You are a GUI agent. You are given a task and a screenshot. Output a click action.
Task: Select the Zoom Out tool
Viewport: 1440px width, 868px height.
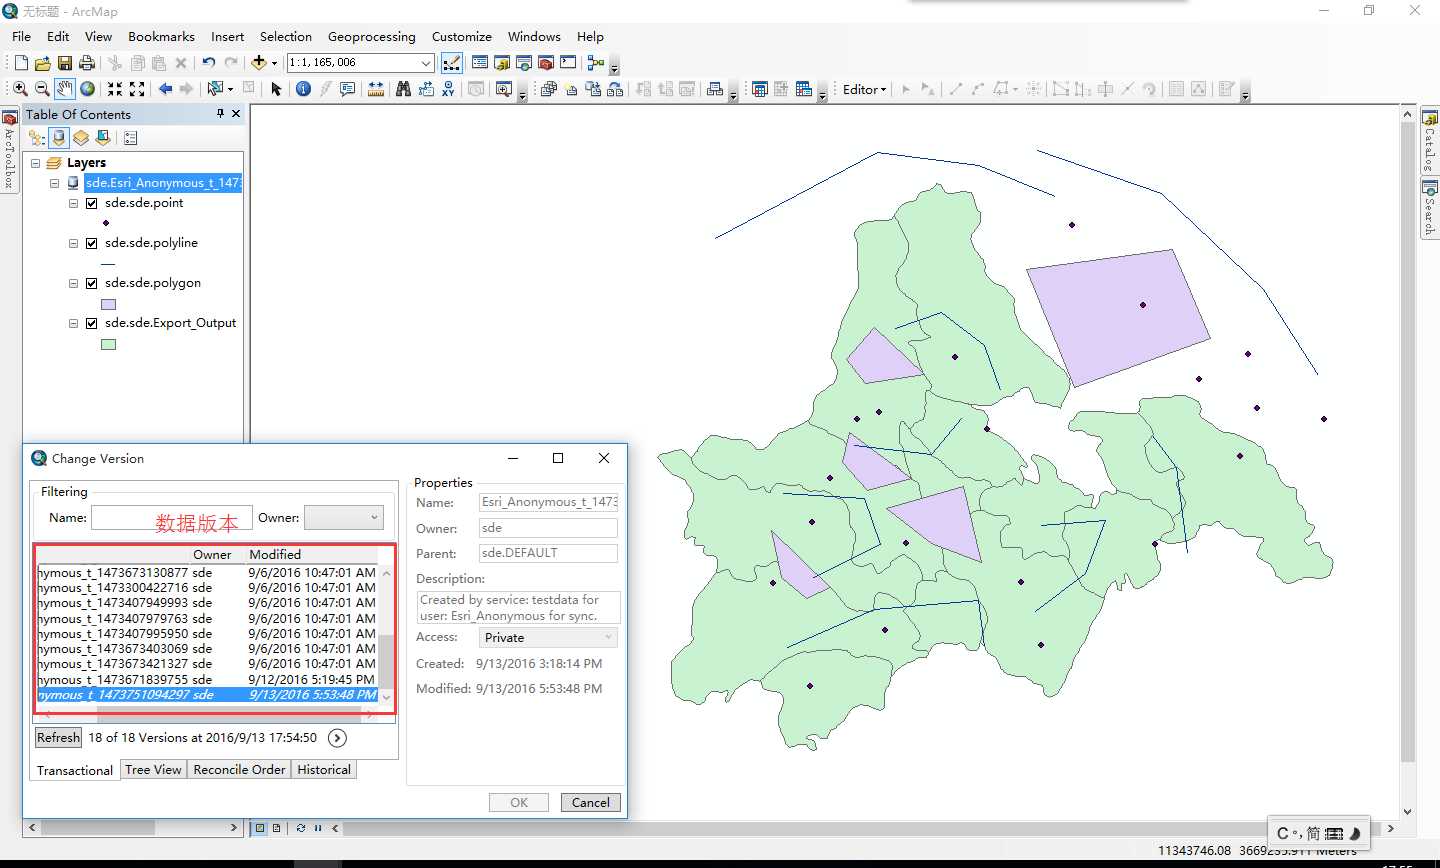coord(42,89)
